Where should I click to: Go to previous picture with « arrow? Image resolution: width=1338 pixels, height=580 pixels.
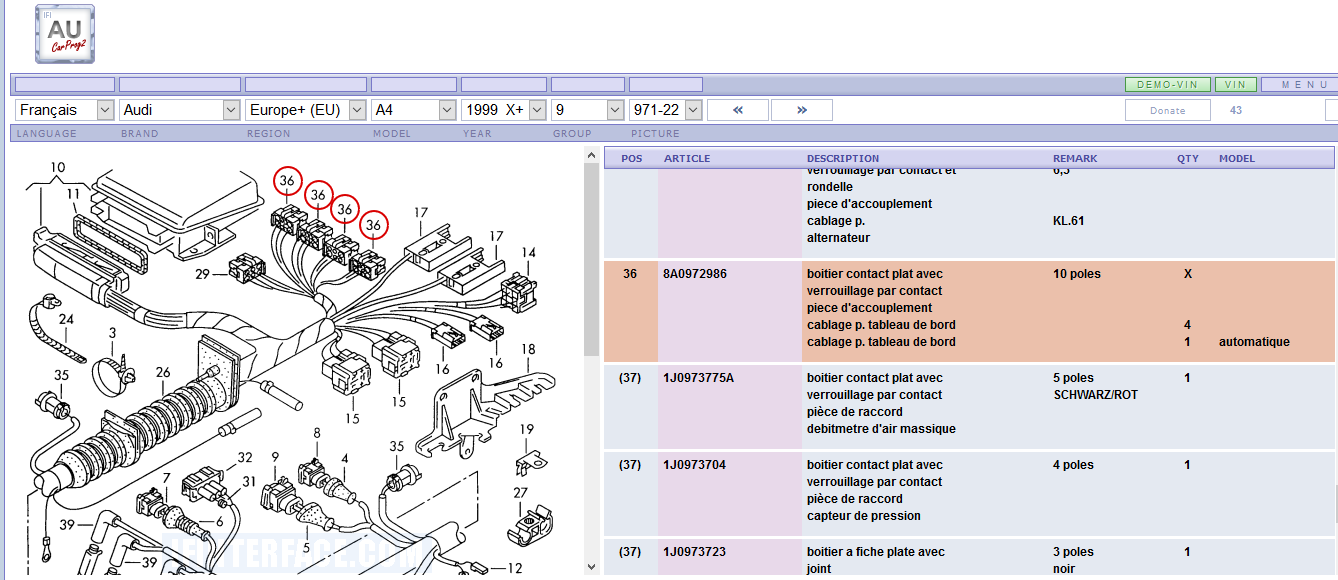click(x=737, y=110)
